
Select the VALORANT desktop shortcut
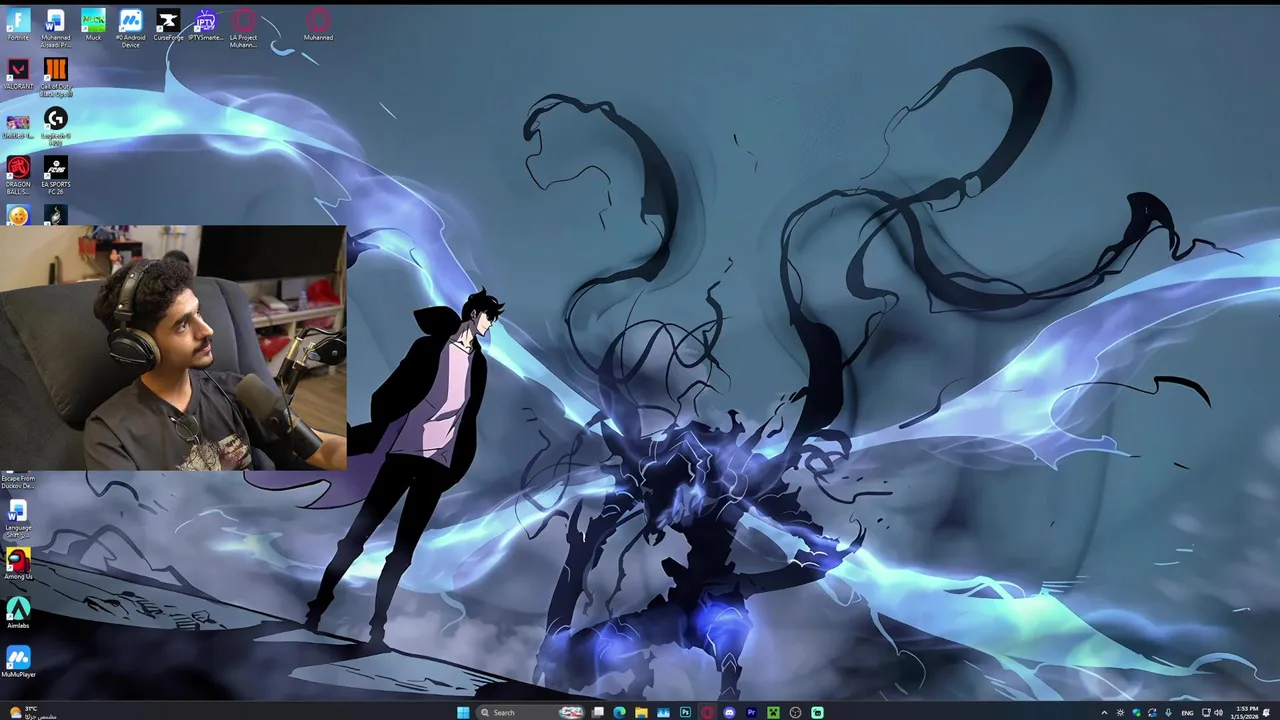click(x=18, y=74)
